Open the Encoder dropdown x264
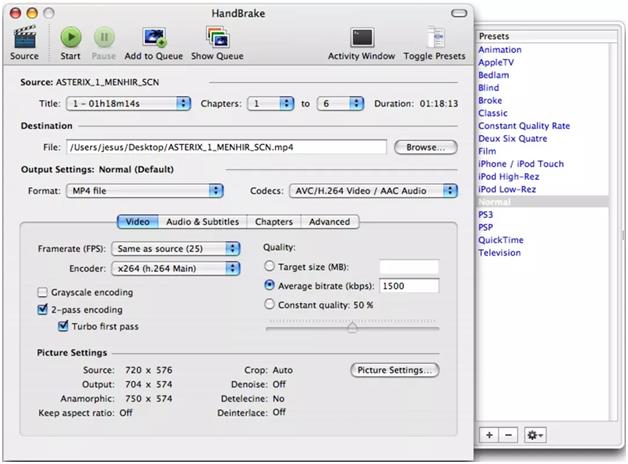This screenshot has width=628, height=464. (175, 268)
